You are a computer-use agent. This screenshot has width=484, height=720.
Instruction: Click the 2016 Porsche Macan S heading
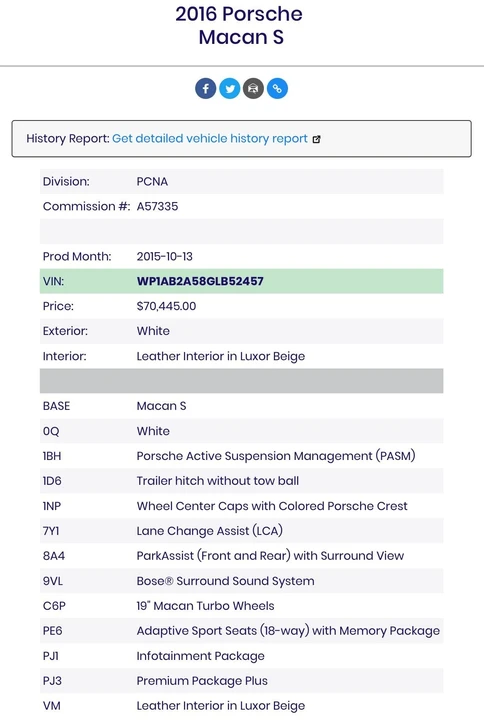coord(239,25)
